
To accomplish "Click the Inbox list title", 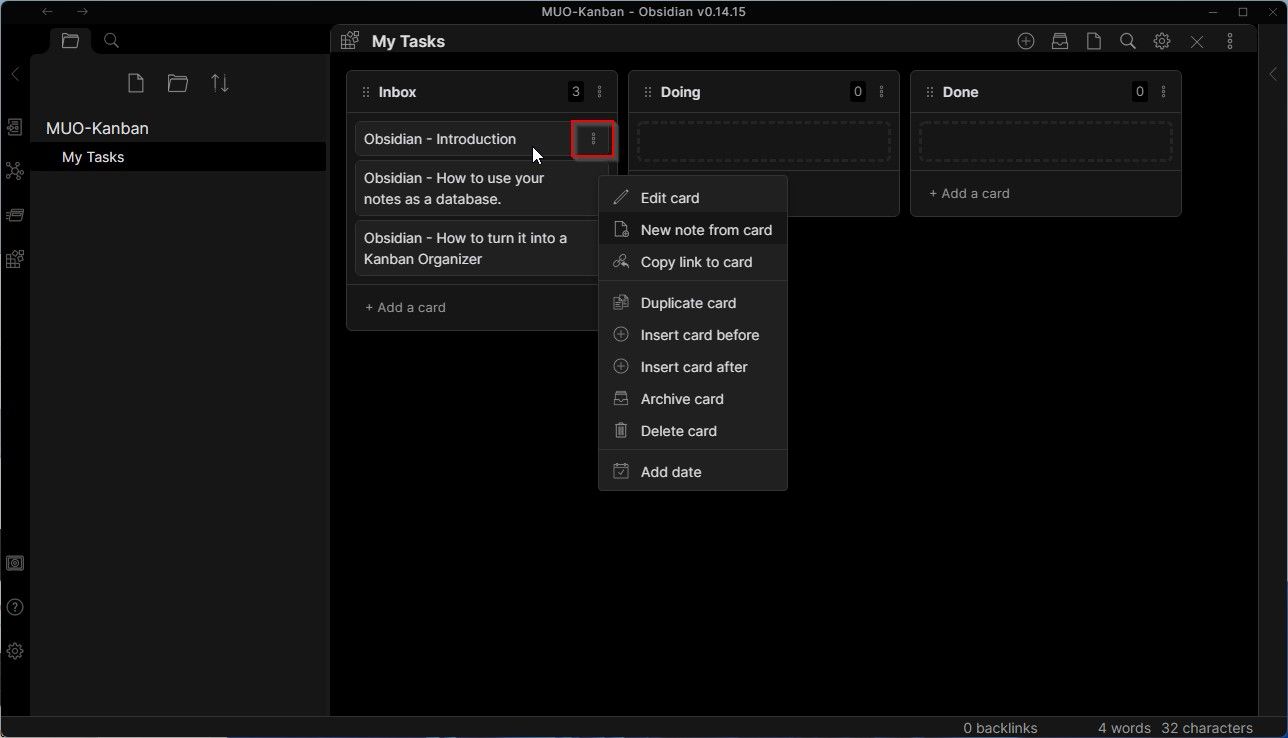I will (x=397, y=92).
